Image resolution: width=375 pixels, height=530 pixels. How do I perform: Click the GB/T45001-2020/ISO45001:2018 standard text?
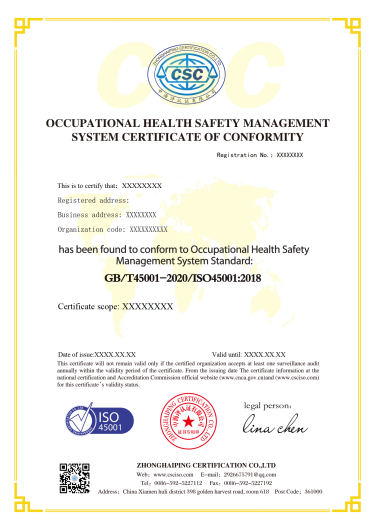point(183,278)
